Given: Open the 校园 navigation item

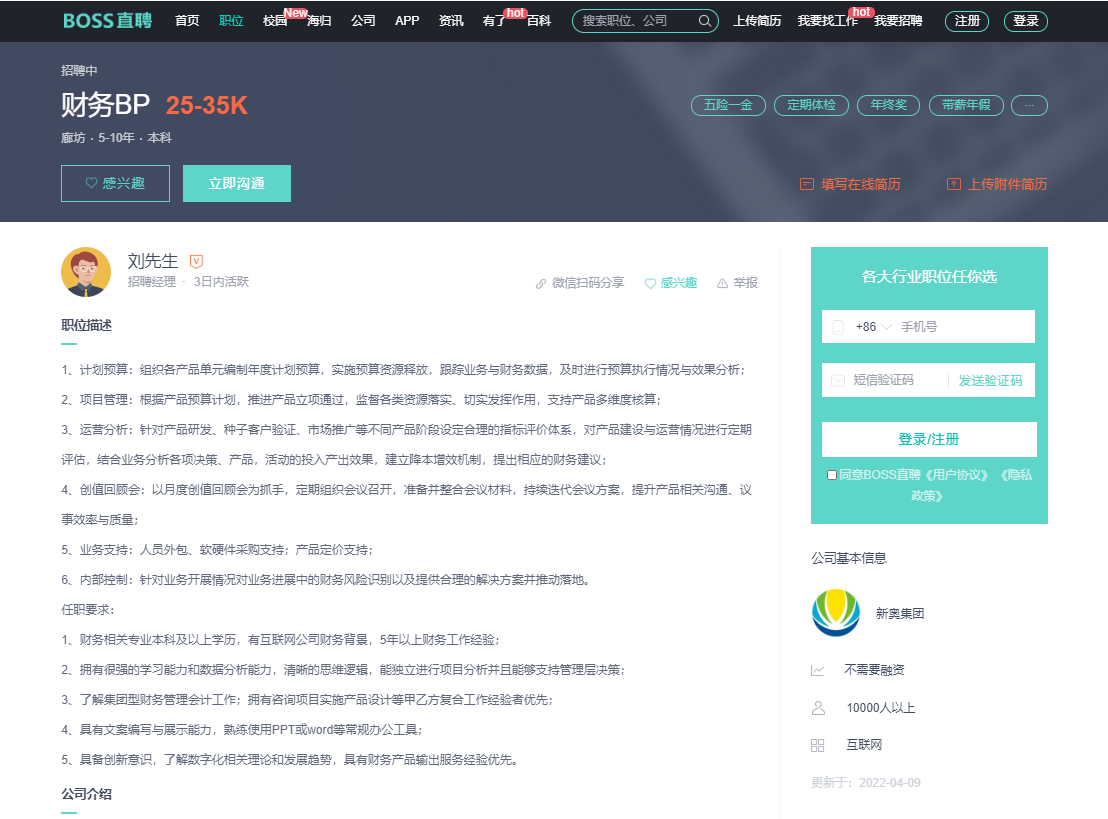Looking at the screenshot, I should click(275, 21).
